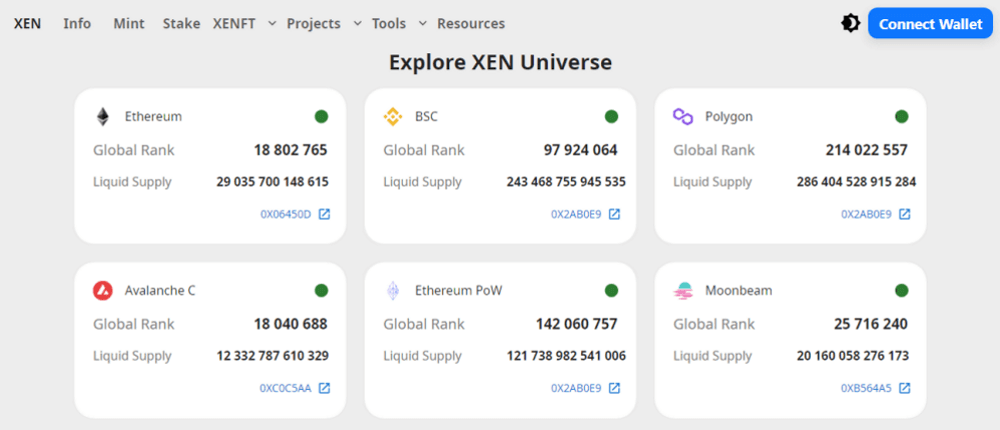This screenshot has height=430, width=1000.
Task: Open the XENFT menu
Action: point(234,24)
